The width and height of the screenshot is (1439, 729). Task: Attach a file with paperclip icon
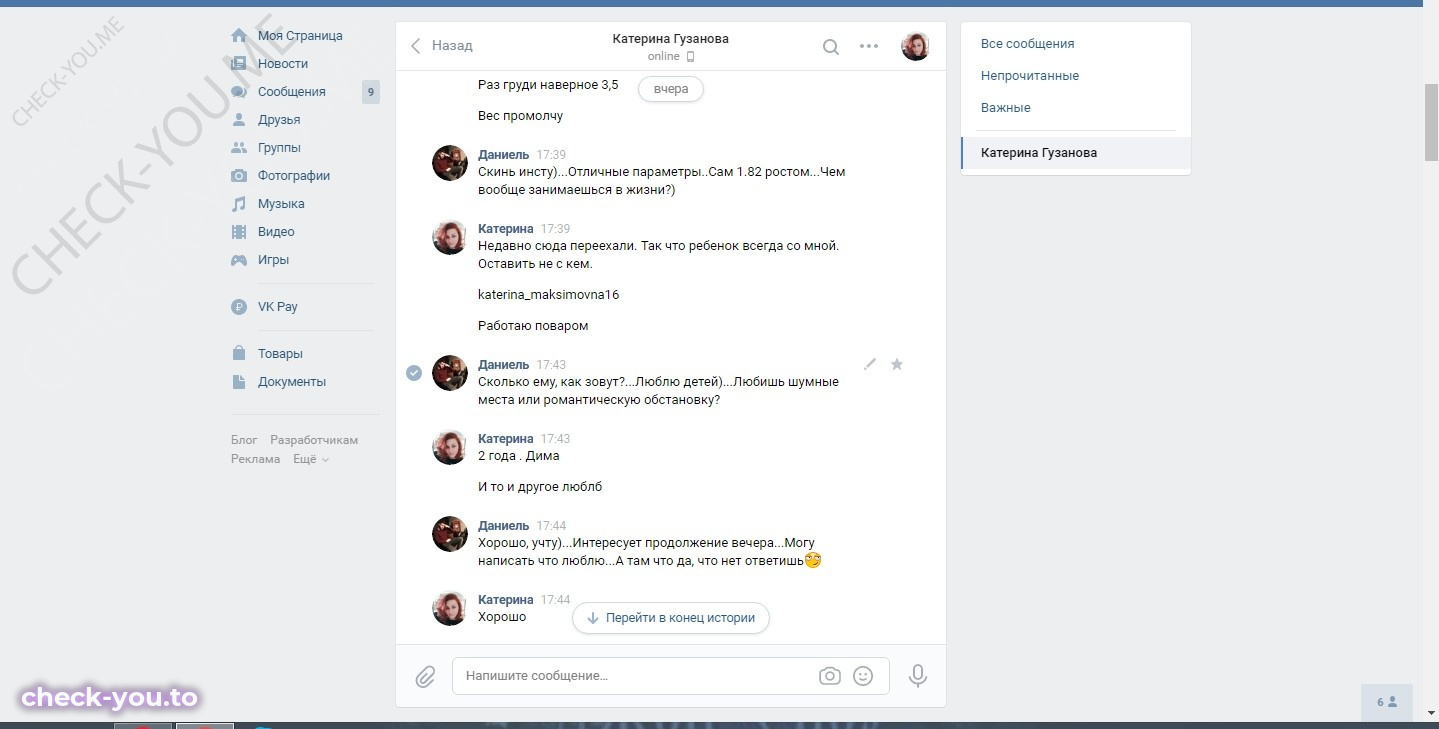pos(425,677)
